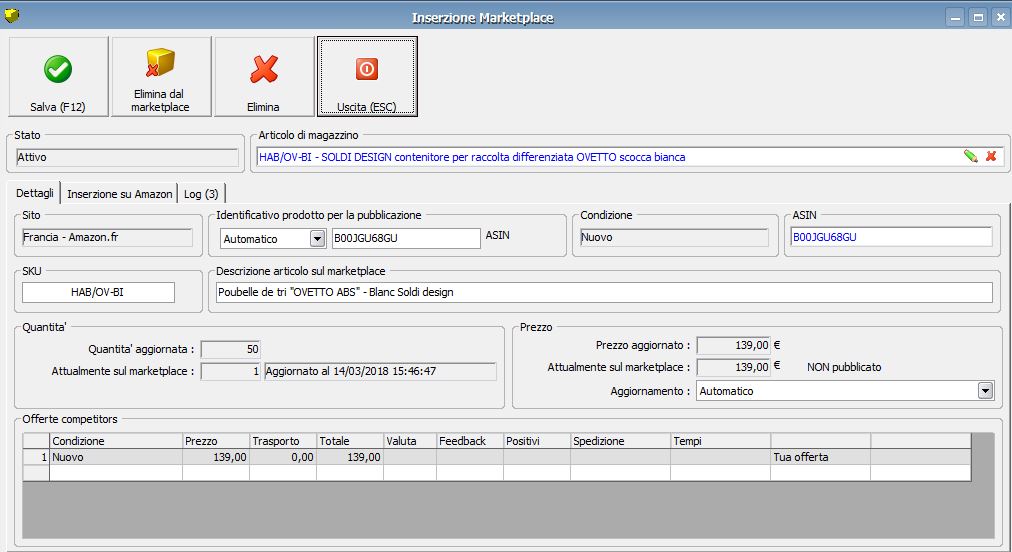Screen dimensions: 1012x552
Task: Click the small red X remove article icon
Action: coord(991,156)
